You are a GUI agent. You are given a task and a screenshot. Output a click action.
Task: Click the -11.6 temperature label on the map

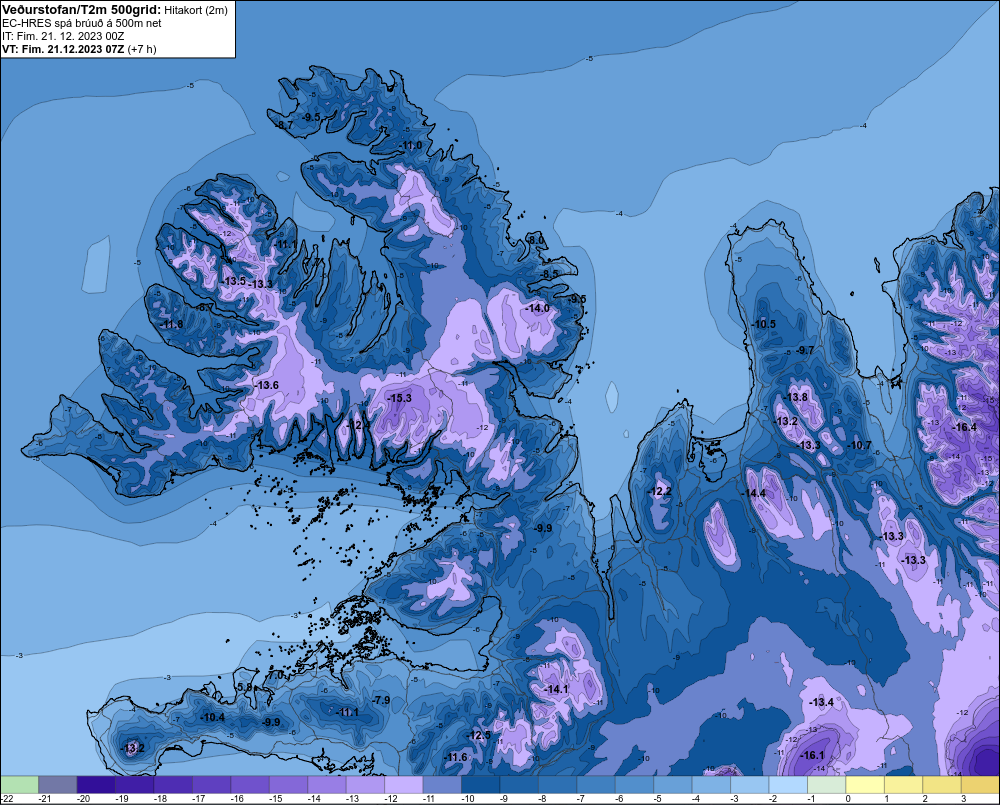coord(455,757)
